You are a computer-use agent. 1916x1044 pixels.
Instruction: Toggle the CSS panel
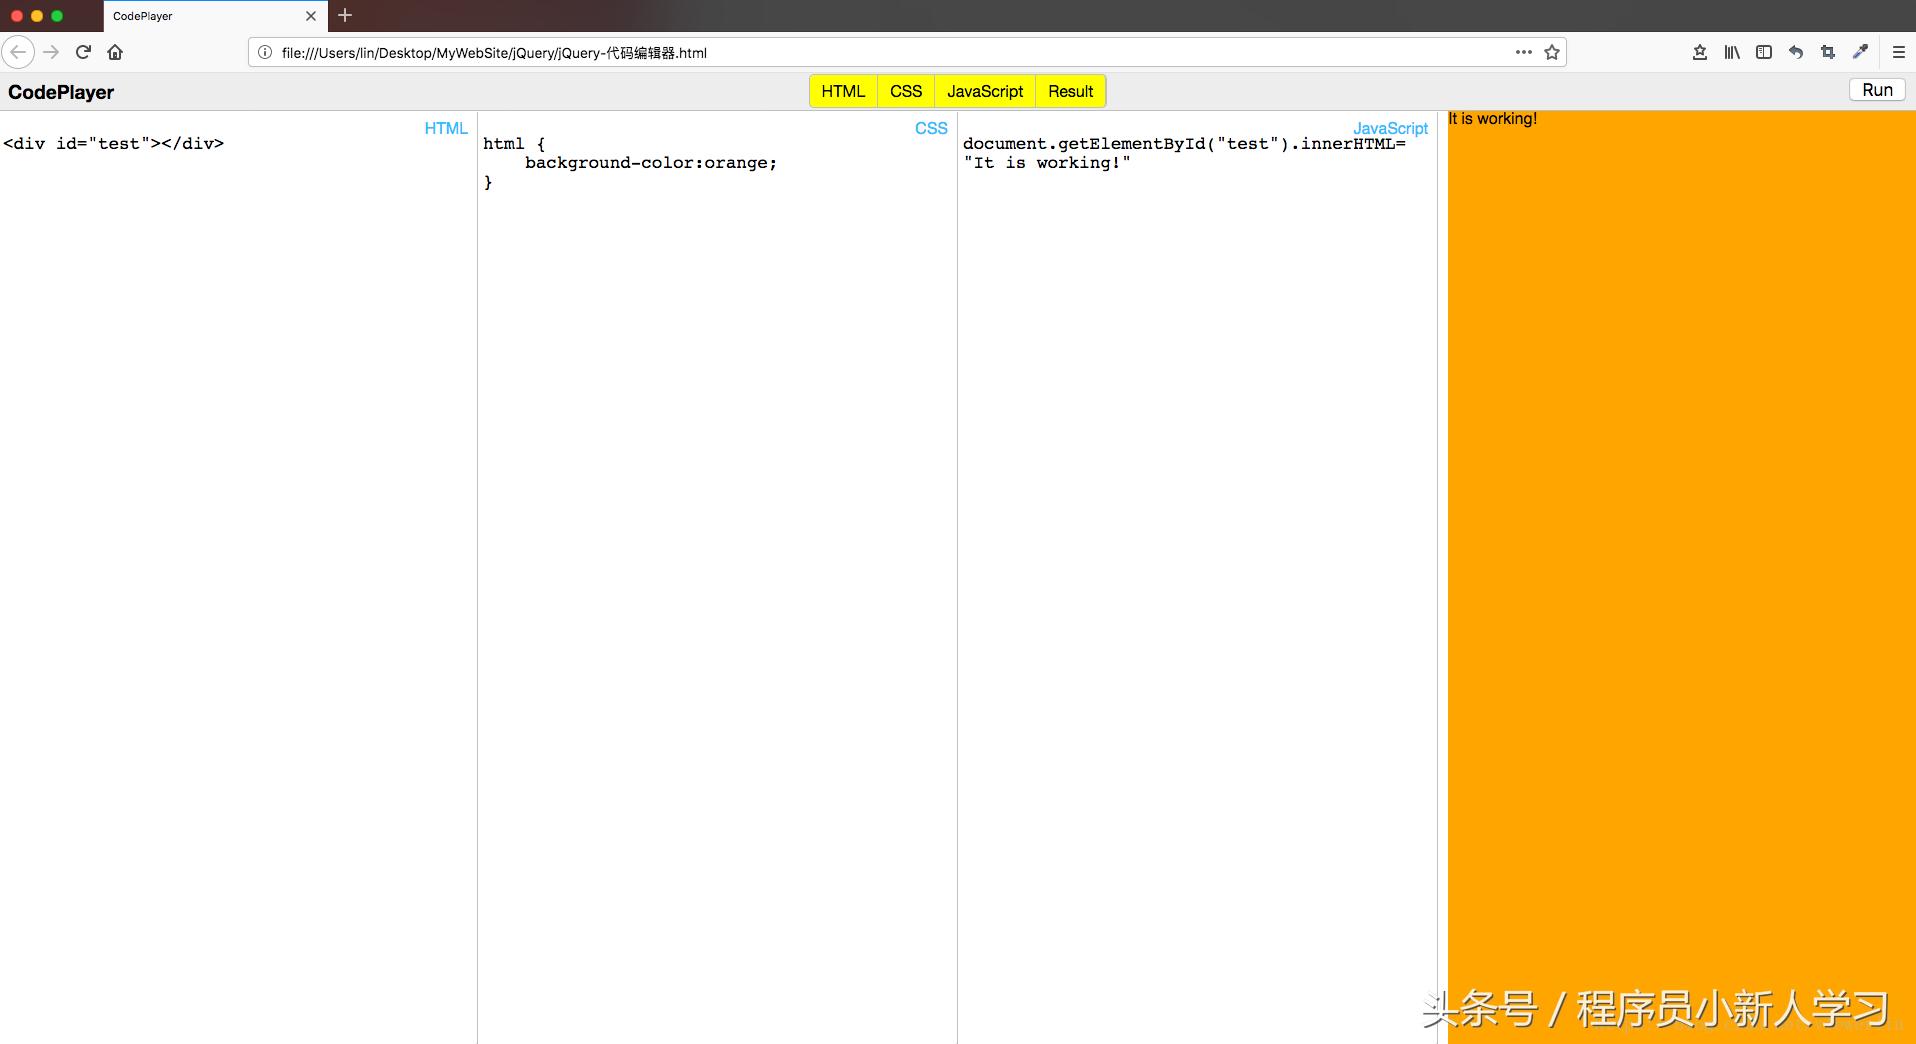[906, 91]
